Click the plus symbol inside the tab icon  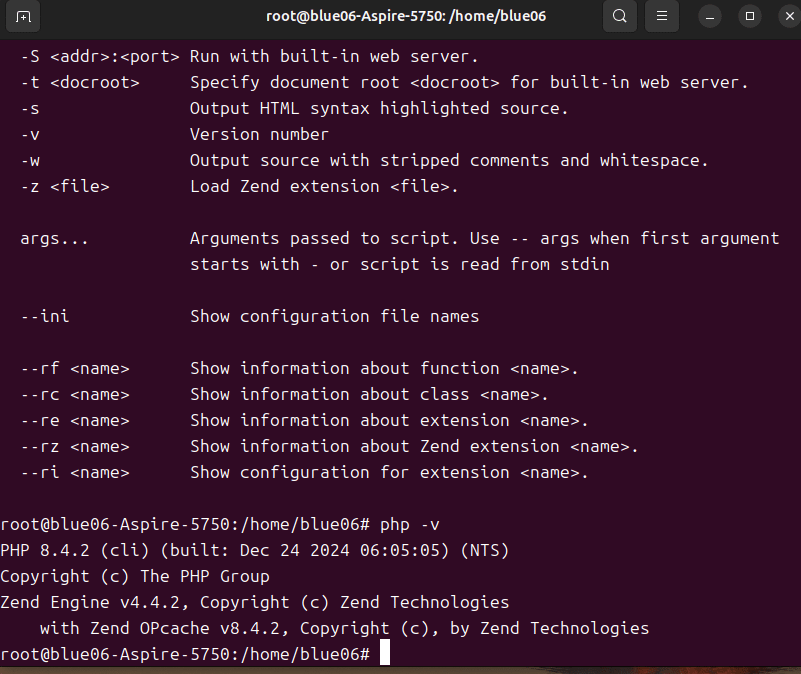[x=23, y=17]
